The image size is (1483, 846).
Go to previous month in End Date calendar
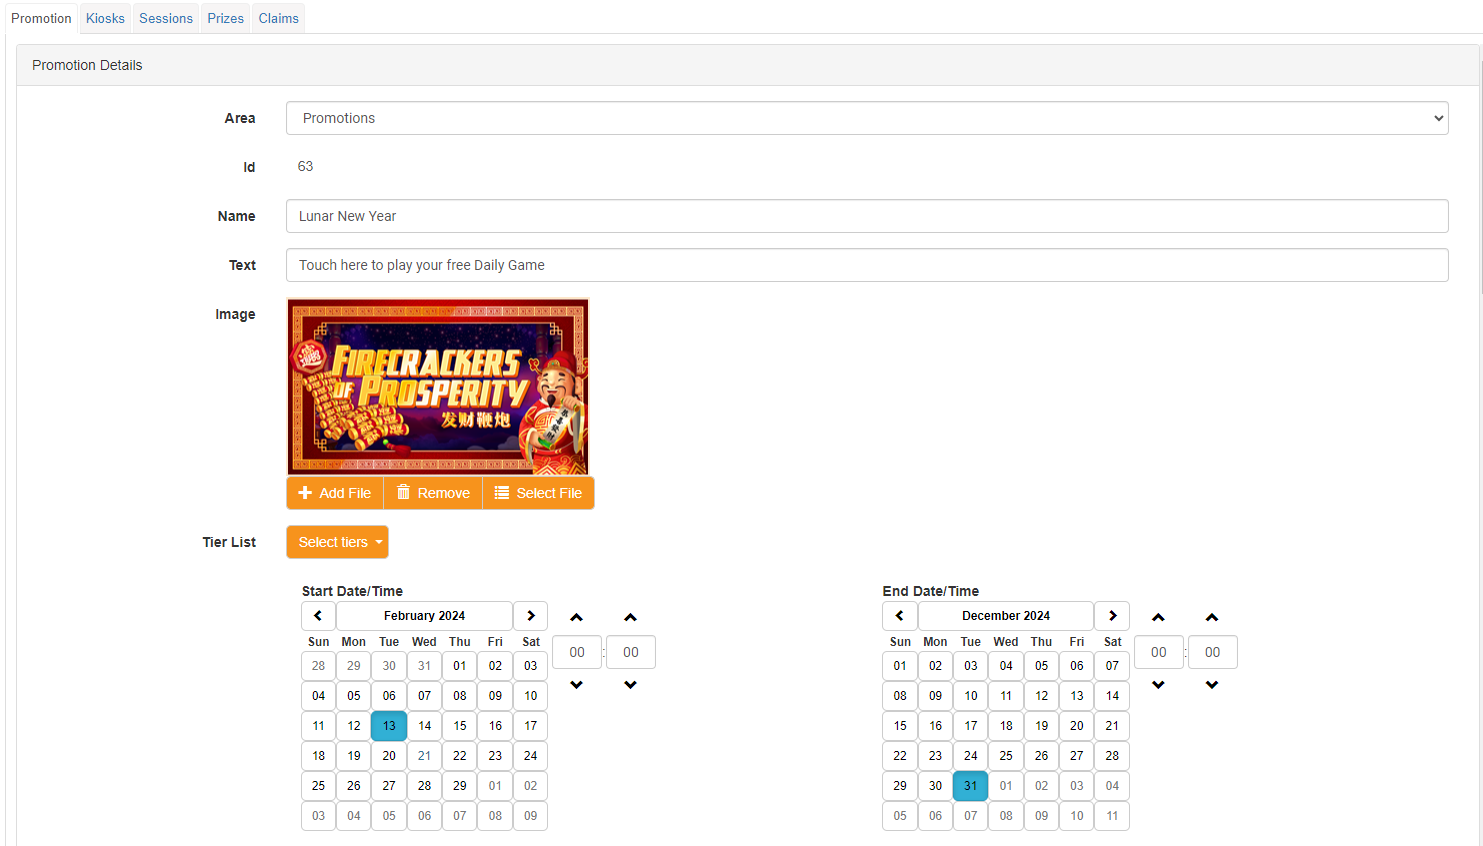coord(900,616)
